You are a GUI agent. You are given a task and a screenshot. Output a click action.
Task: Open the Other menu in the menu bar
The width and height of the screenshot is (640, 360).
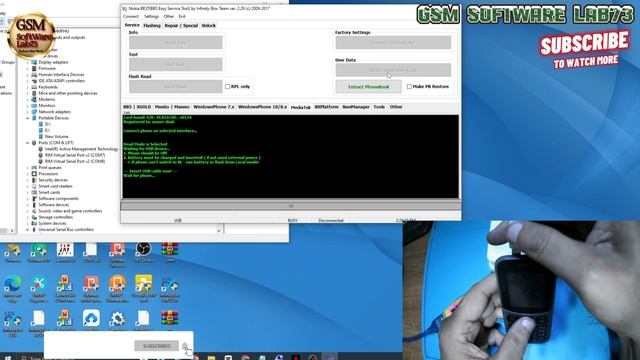pyautogui.click(x=169, y=16)
